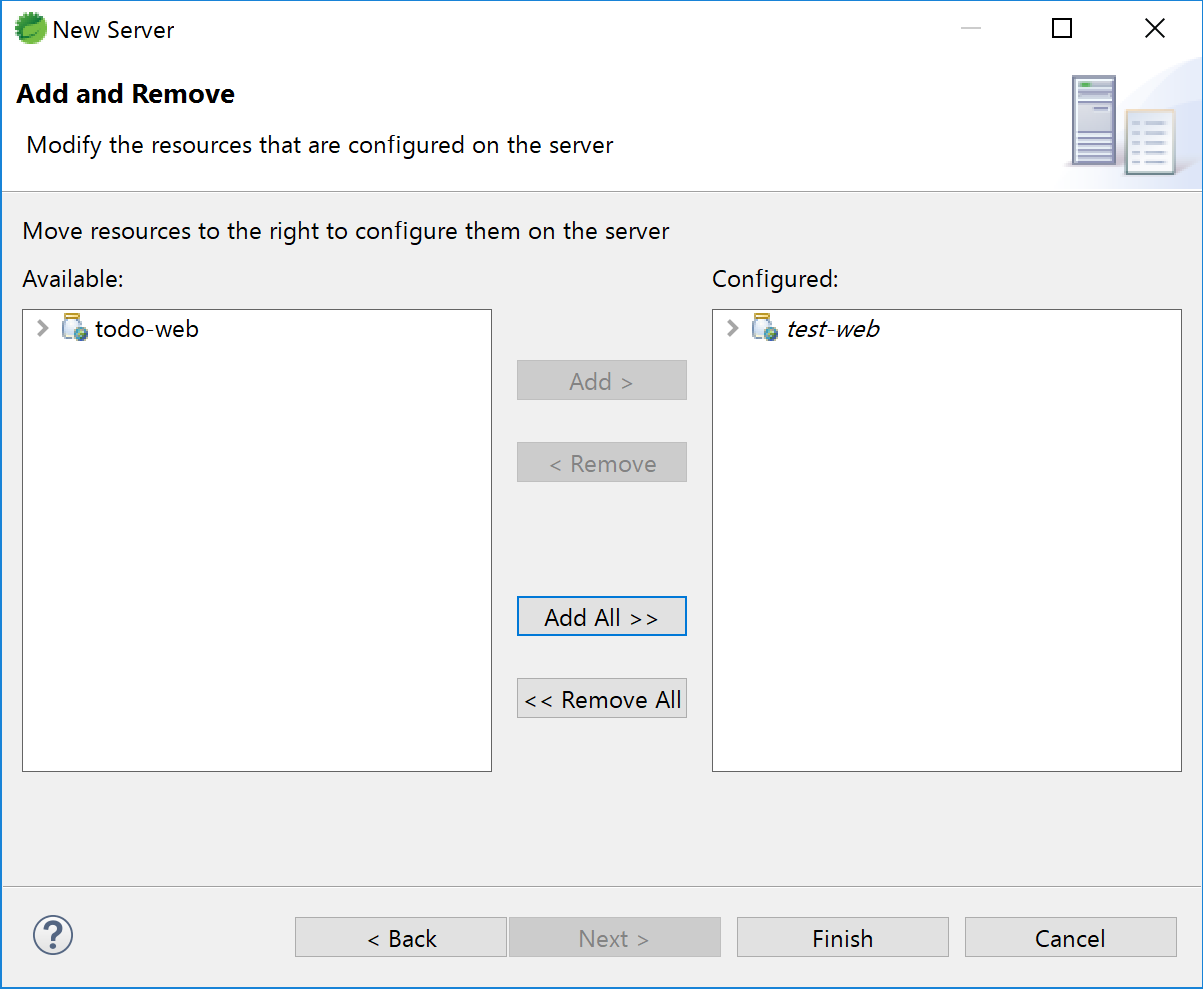
Task: Click the < Remove button
Action: pos(601,463)
